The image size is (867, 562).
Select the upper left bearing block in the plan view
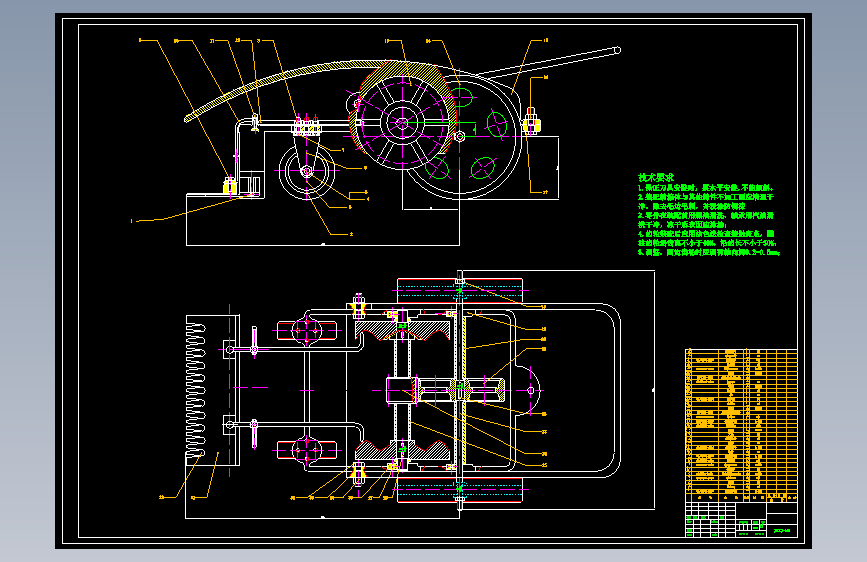[x=306, y=331]
